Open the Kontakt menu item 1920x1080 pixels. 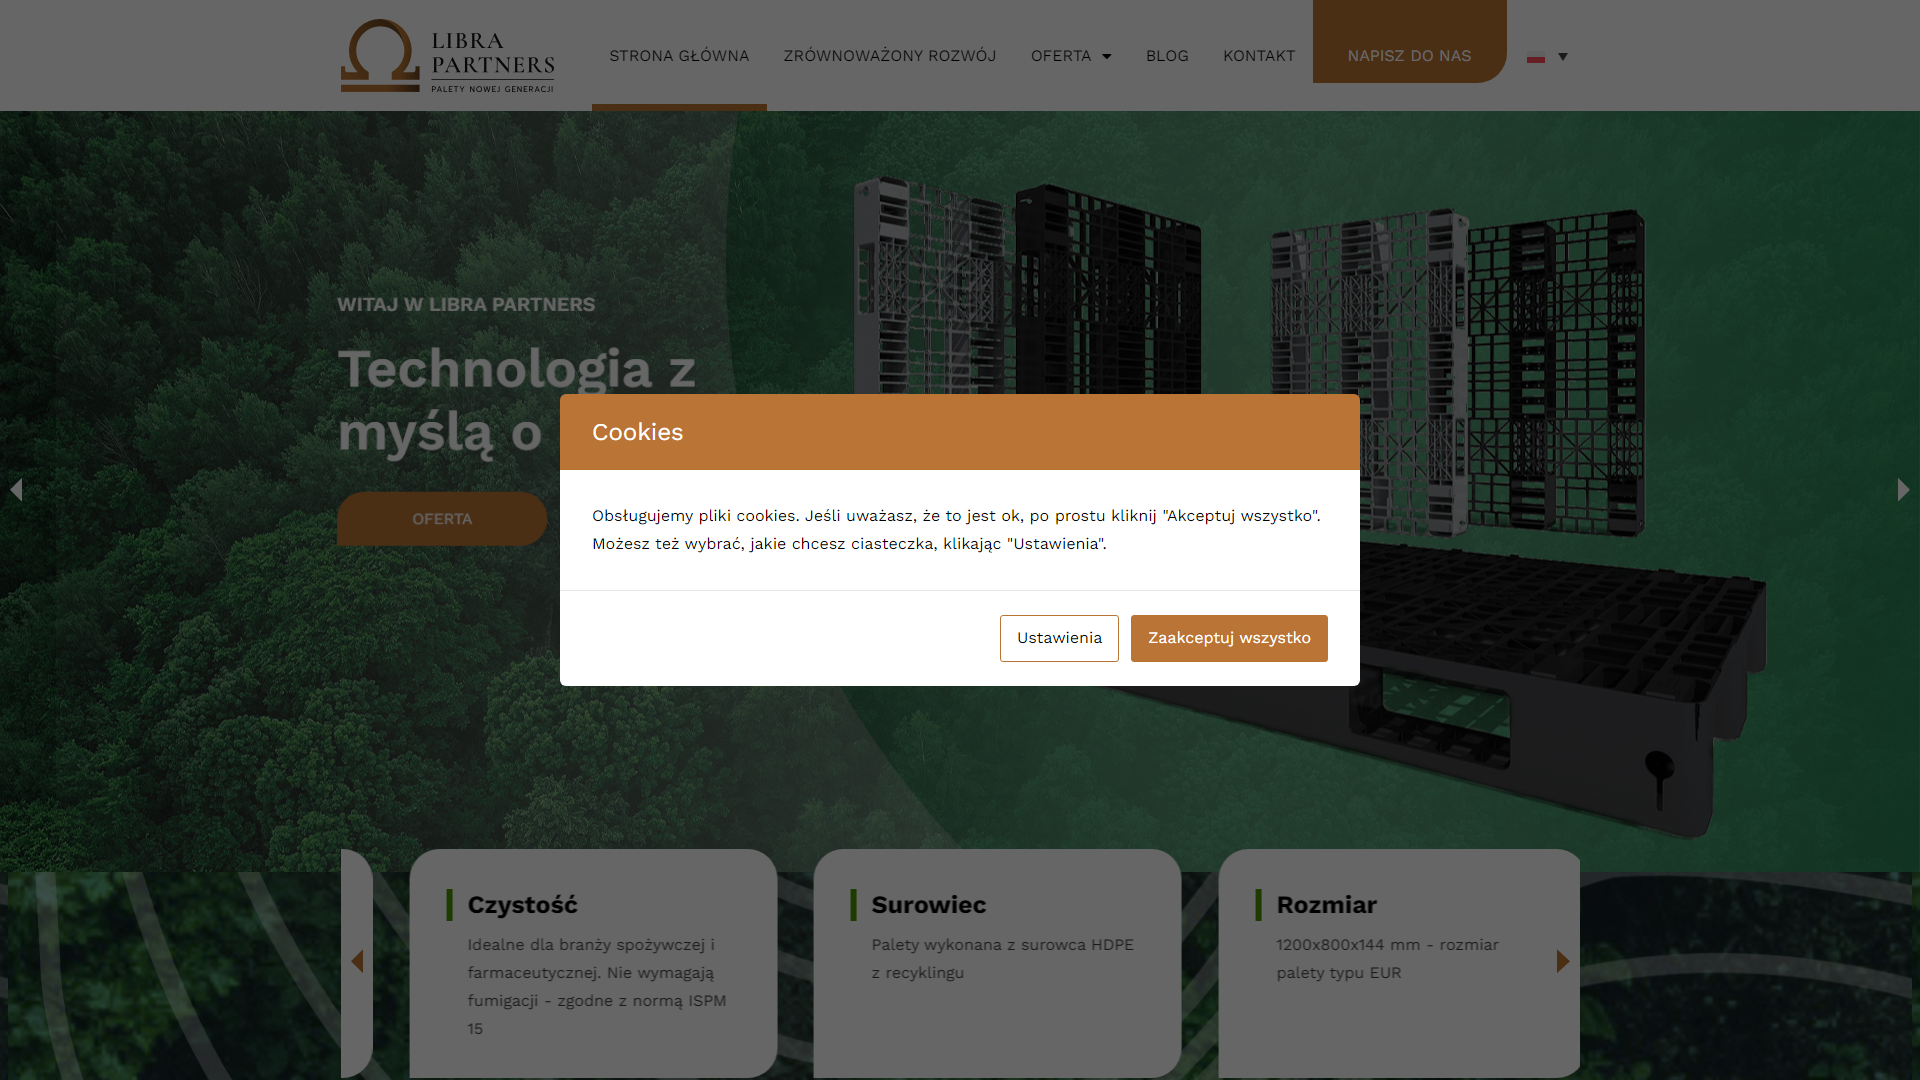(x=1259, y=56)
